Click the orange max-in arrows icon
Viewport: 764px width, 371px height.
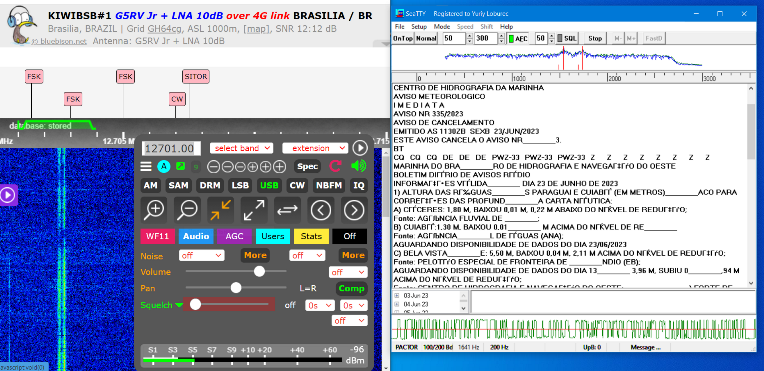[221, 210]
